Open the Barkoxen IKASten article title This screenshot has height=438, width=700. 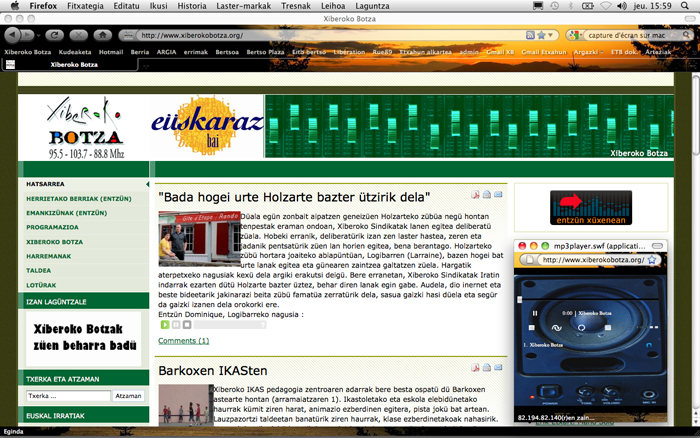pos(213,372)
